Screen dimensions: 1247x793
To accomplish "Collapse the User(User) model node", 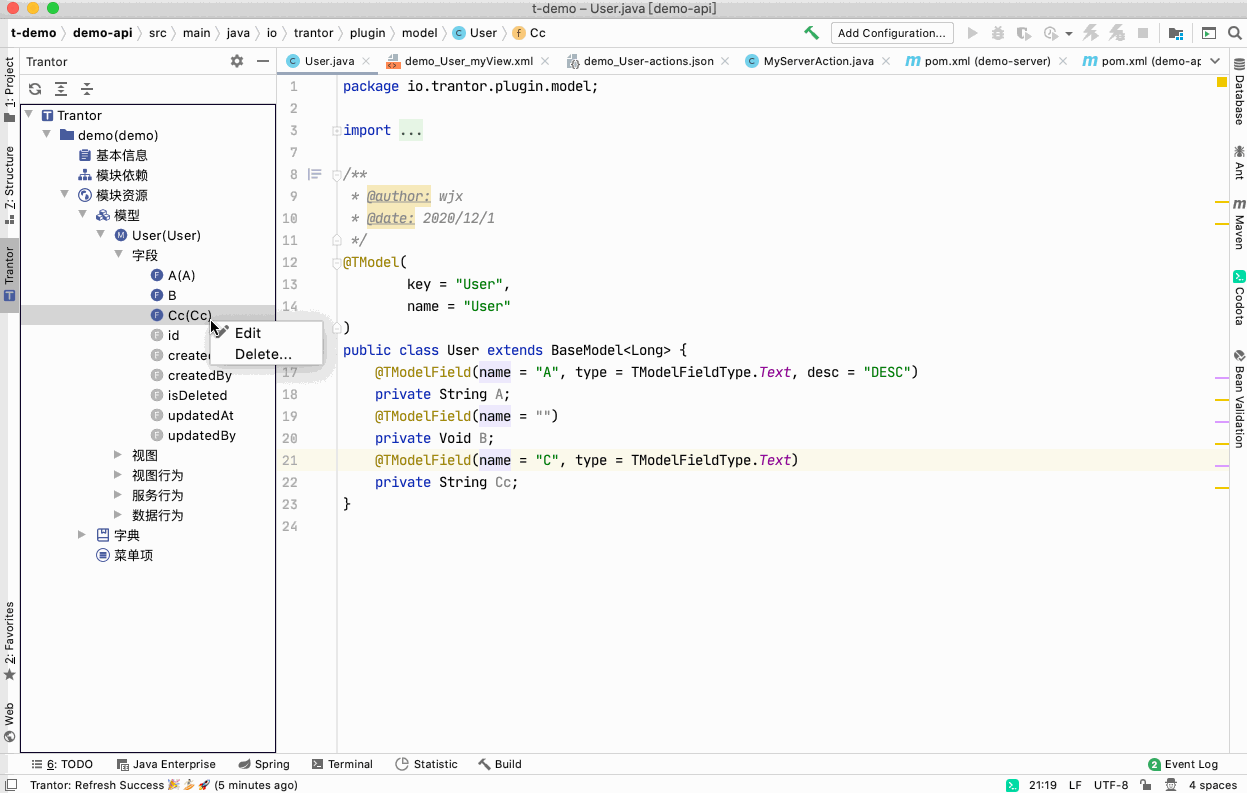I will click(101, 235).
